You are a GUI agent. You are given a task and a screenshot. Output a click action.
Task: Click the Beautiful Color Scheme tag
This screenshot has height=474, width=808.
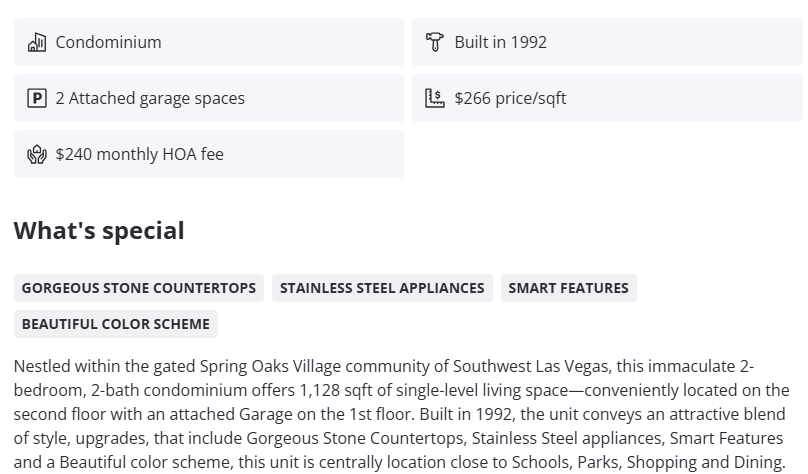pos(116,324)
